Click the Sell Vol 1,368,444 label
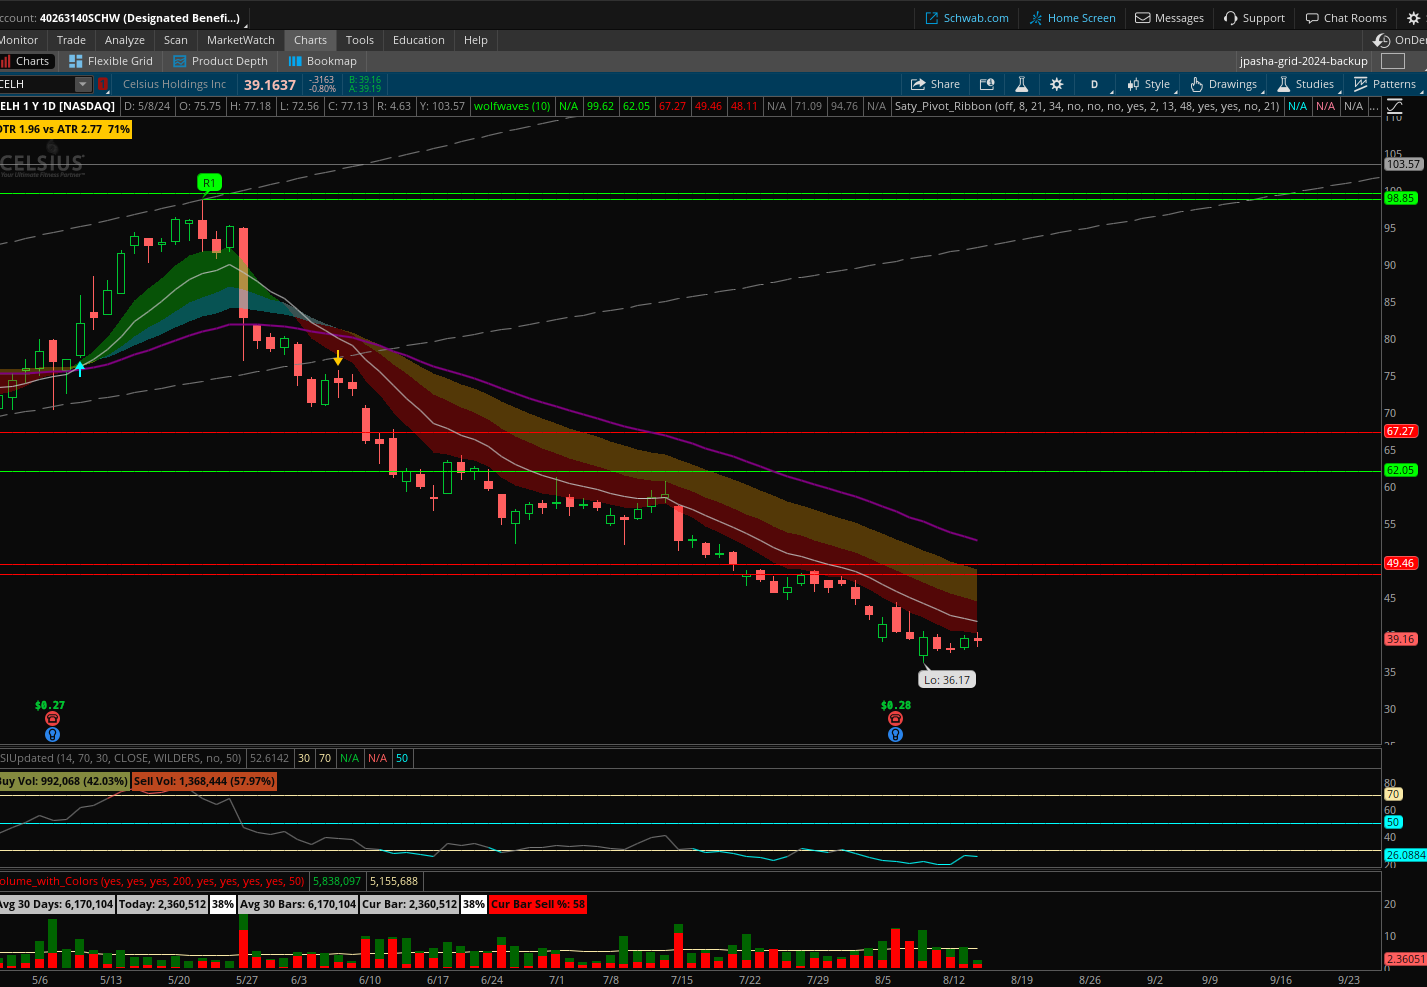The height and width of the screenshot is (987, 1427). pyautogui.click(x=204, y=781)
